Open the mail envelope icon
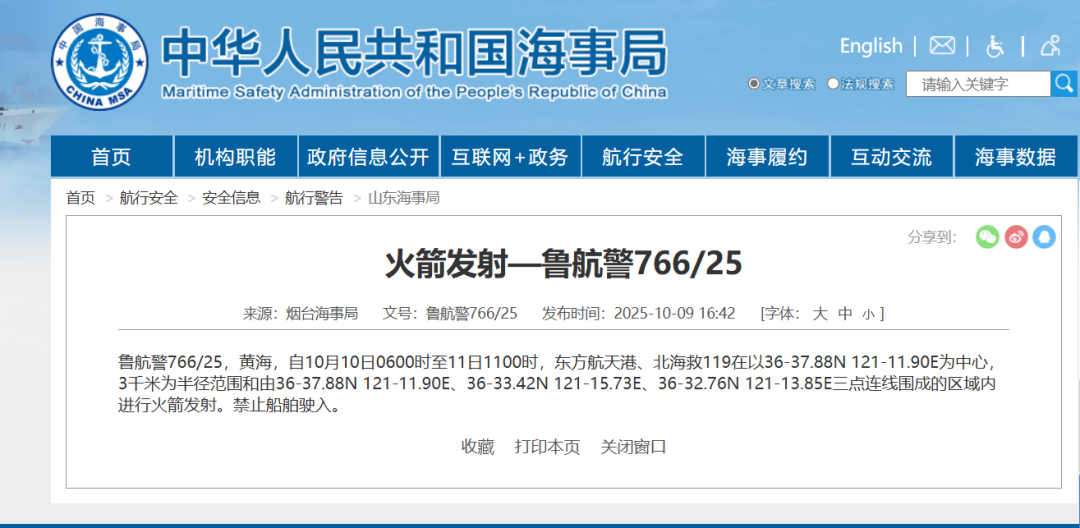The image size is (1080, 528). click(x=942, y=46)
